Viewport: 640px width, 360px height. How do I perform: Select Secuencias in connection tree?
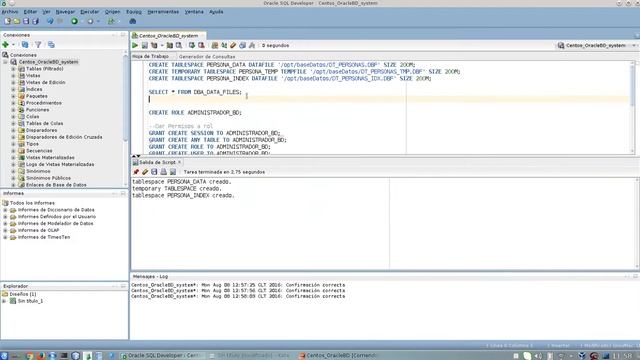click(39, 151)
